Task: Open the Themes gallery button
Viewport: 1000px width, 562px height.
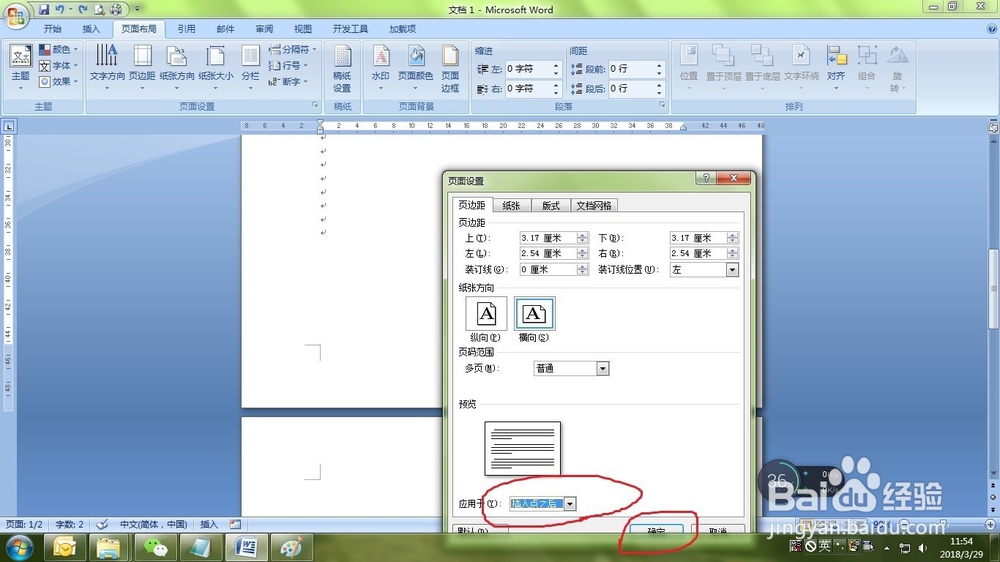Action: click(x=20, y=68)
